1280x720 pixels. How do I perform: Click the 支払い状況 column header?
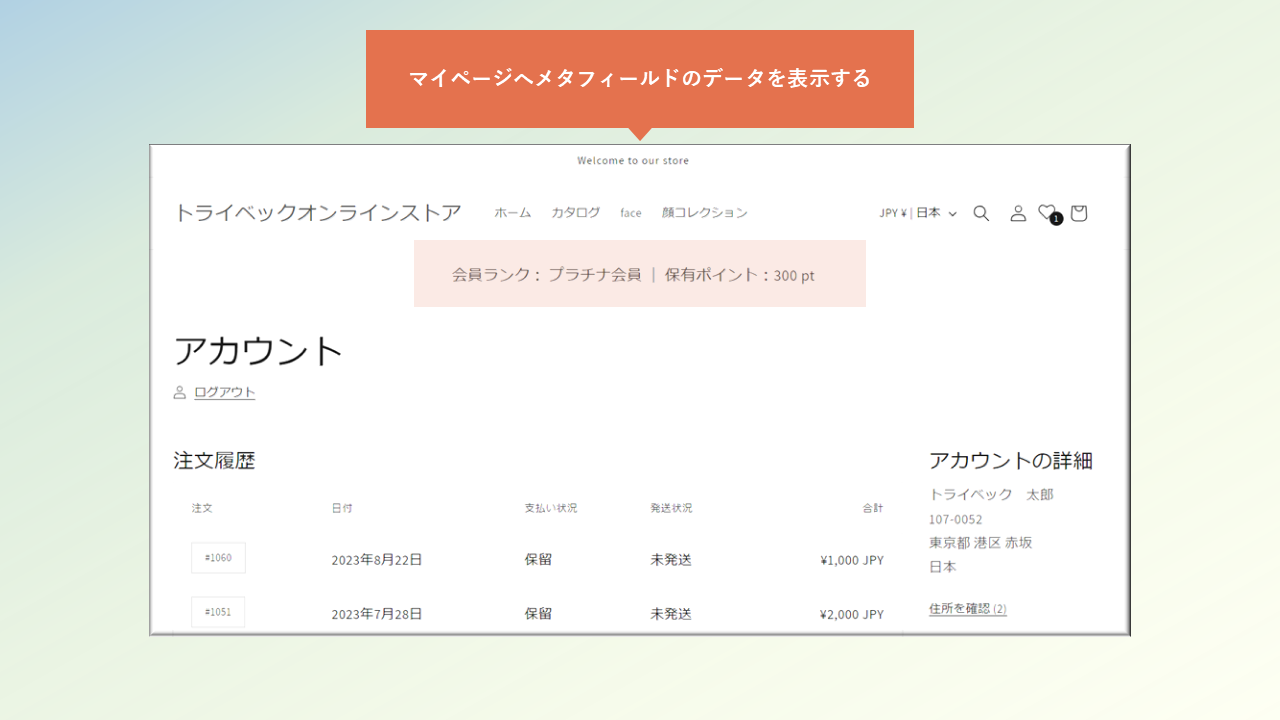click(x=551, y=508)
